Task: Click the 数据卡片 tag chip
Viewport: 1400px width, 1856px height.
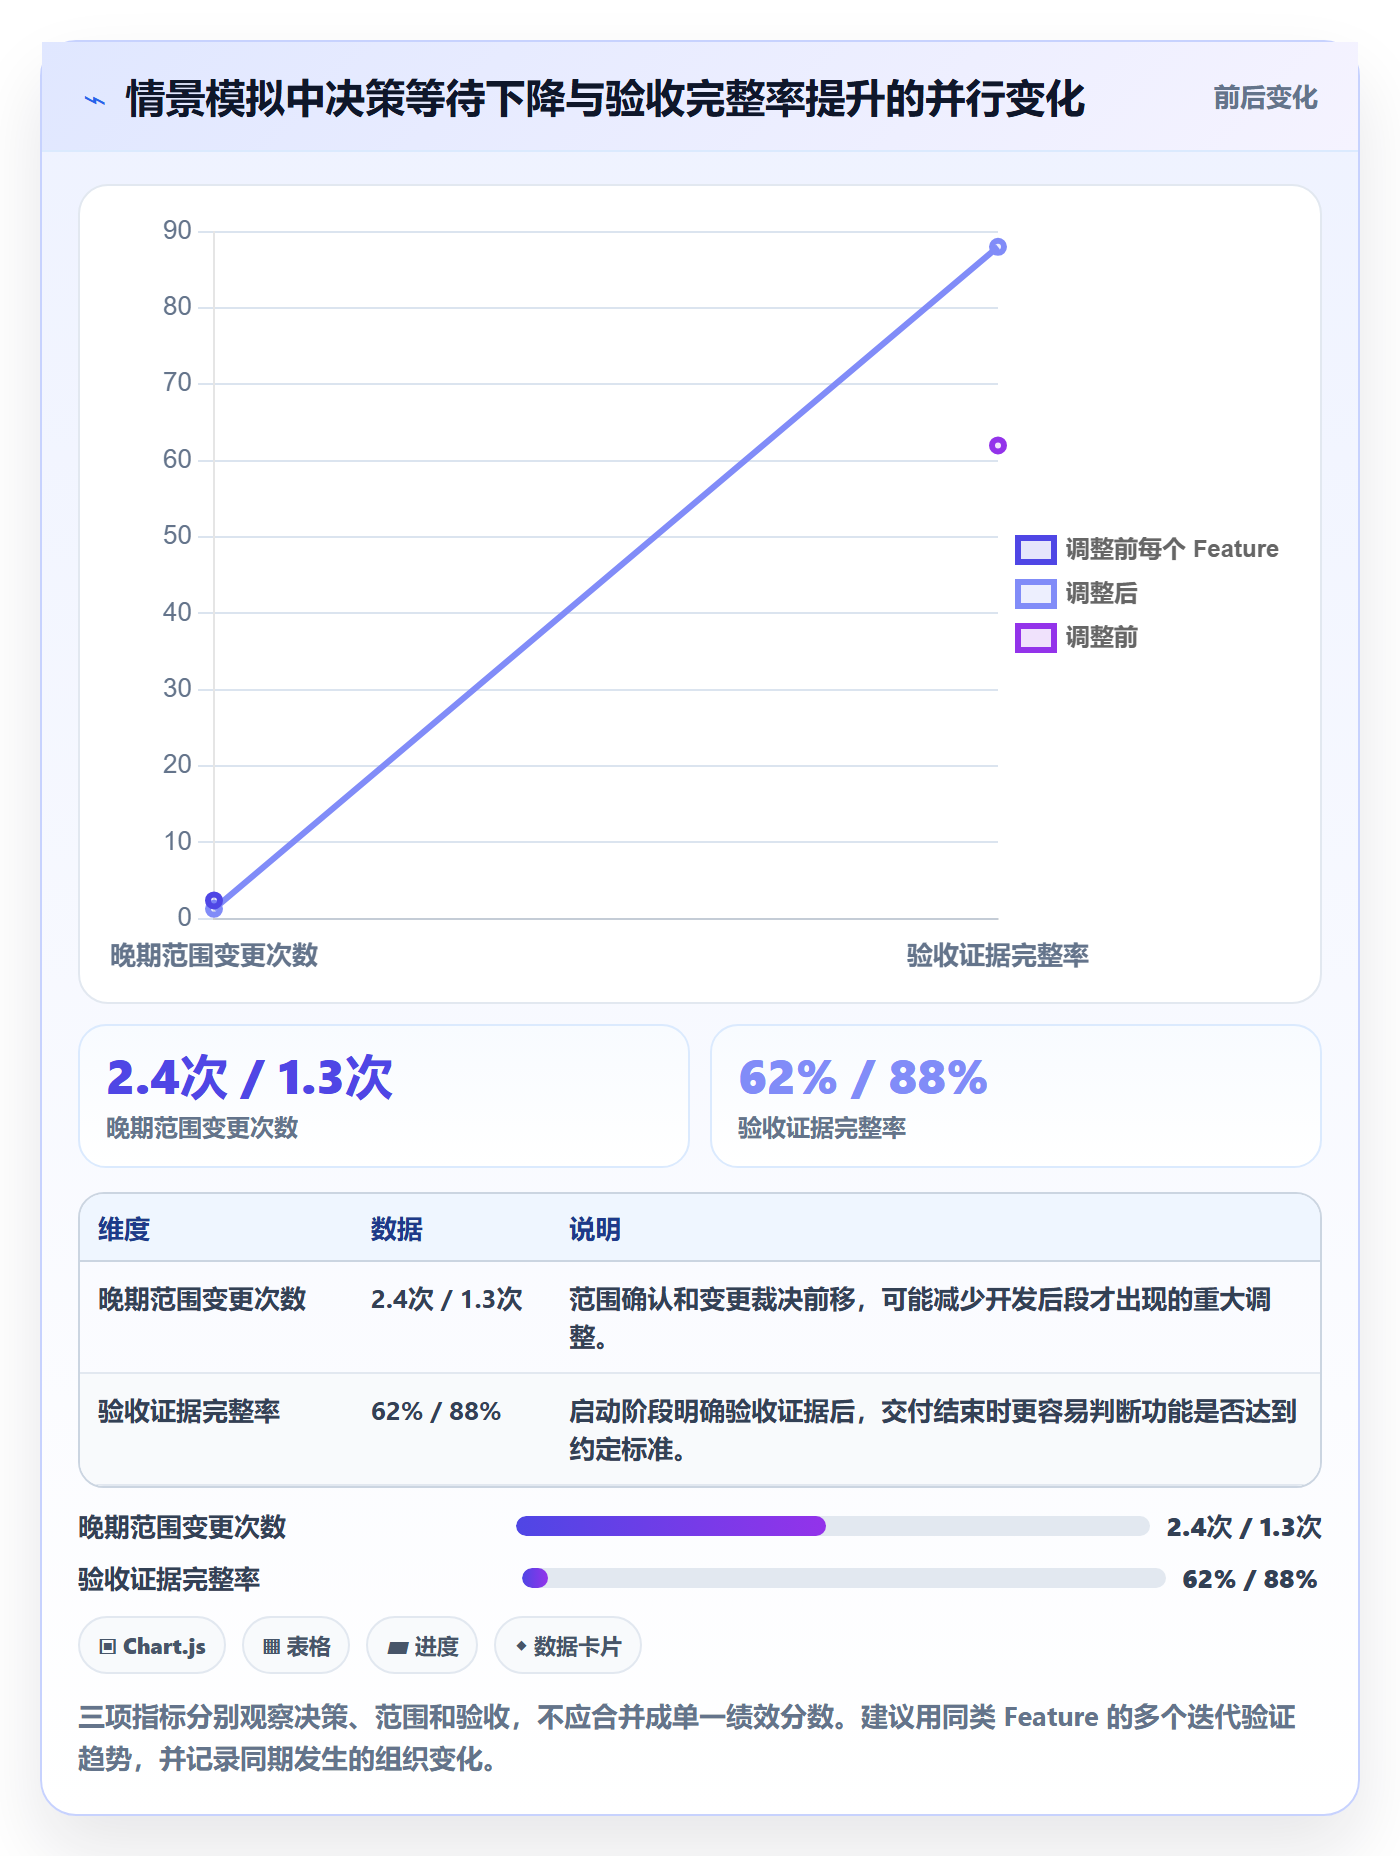Action: click(x=568, y=1646)
